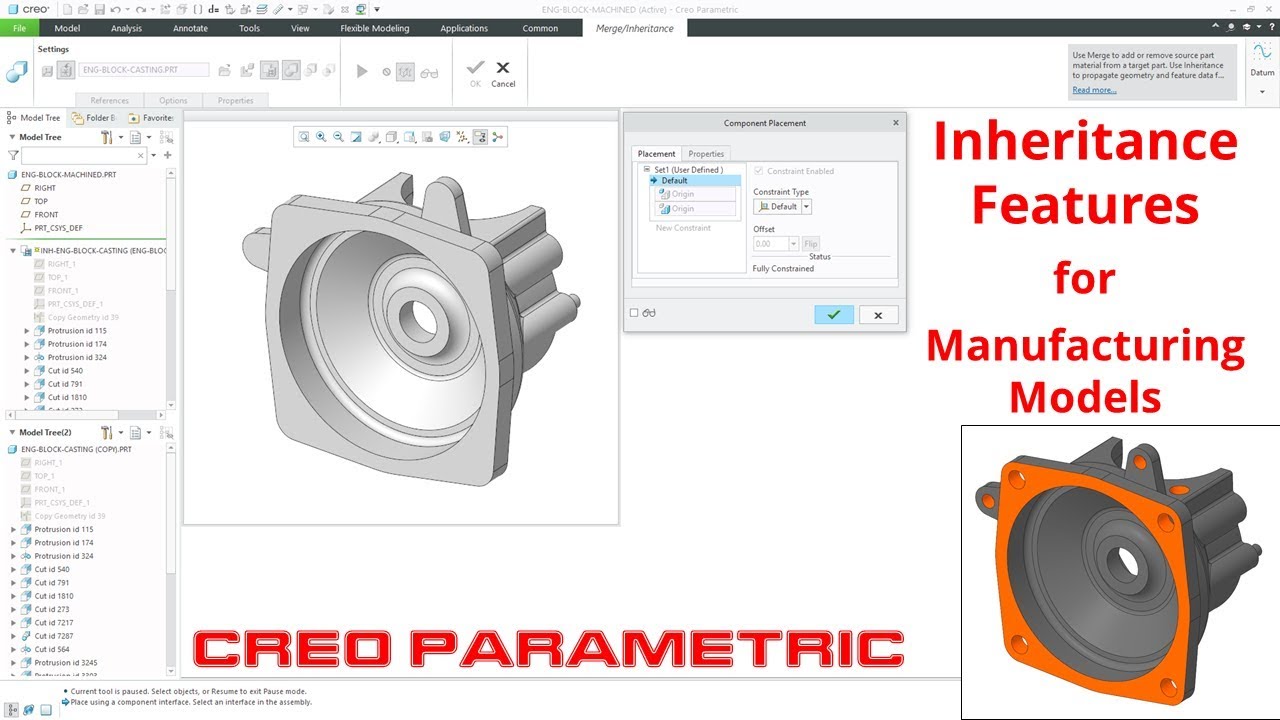Screen dimensions: 1280x720
Task: Switch to the Folder Browser navigator tab
Action: coord(94,118)
